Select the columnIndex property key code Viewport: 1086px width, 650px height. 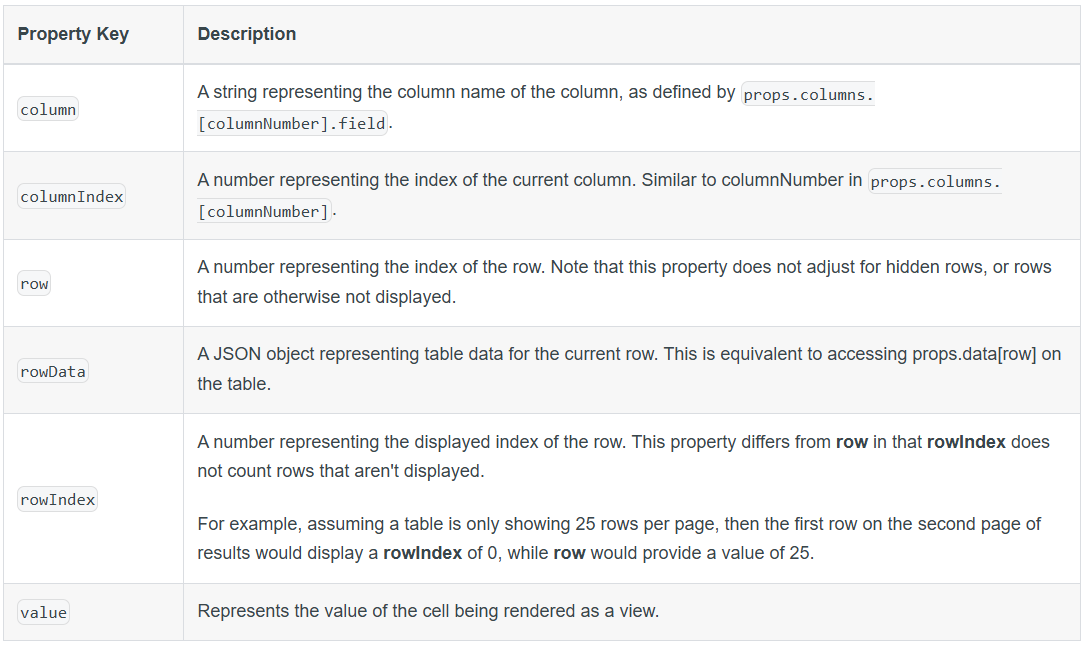(71, 197)
